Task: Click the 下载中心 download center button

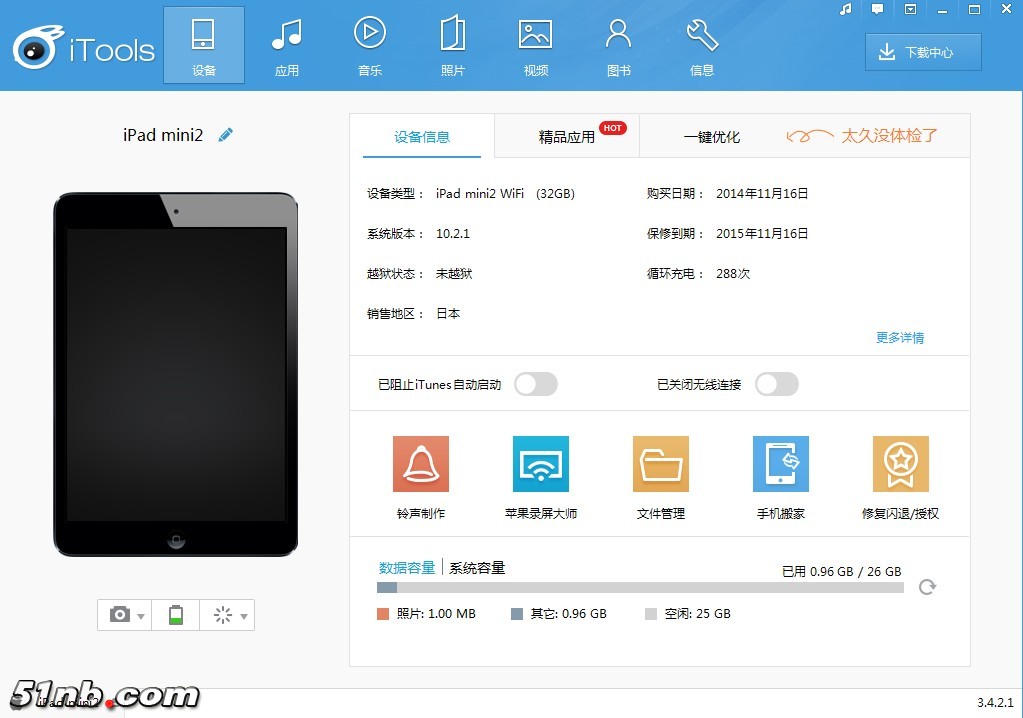Action: [923, 52]
